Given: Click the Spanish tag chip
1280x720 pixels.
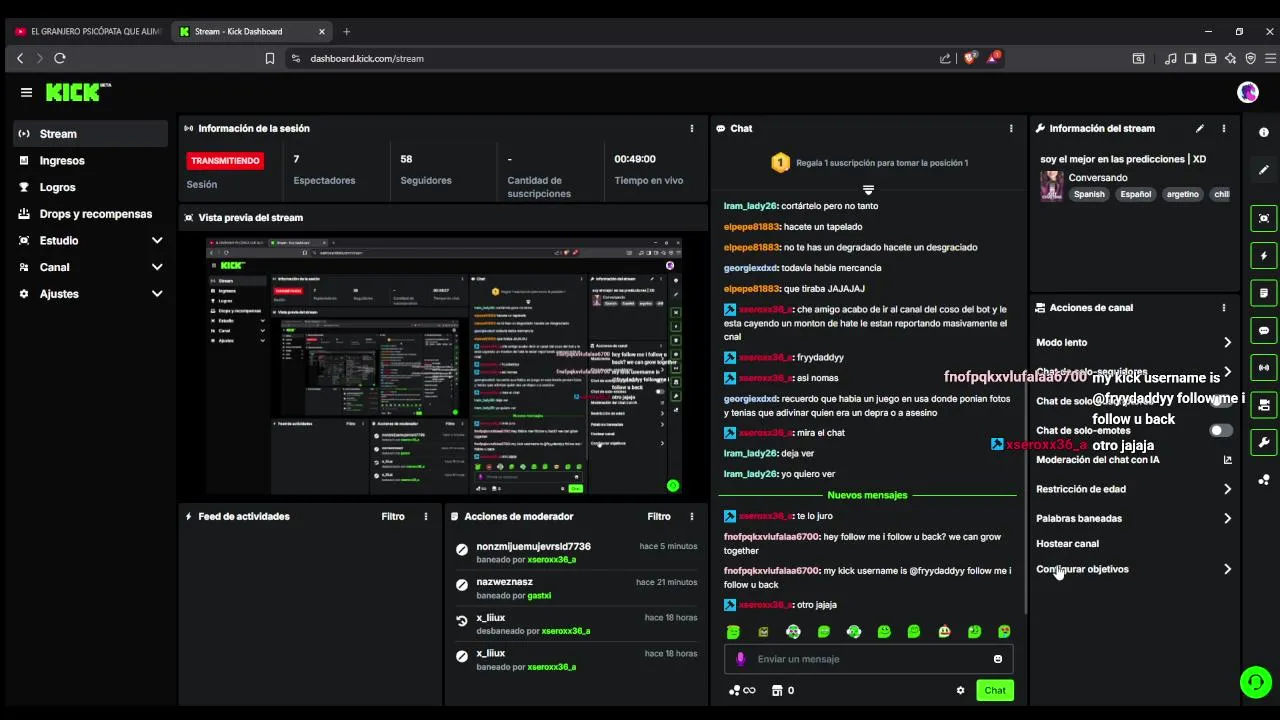Looking at the screenshot, I should tap(1089, 194).
